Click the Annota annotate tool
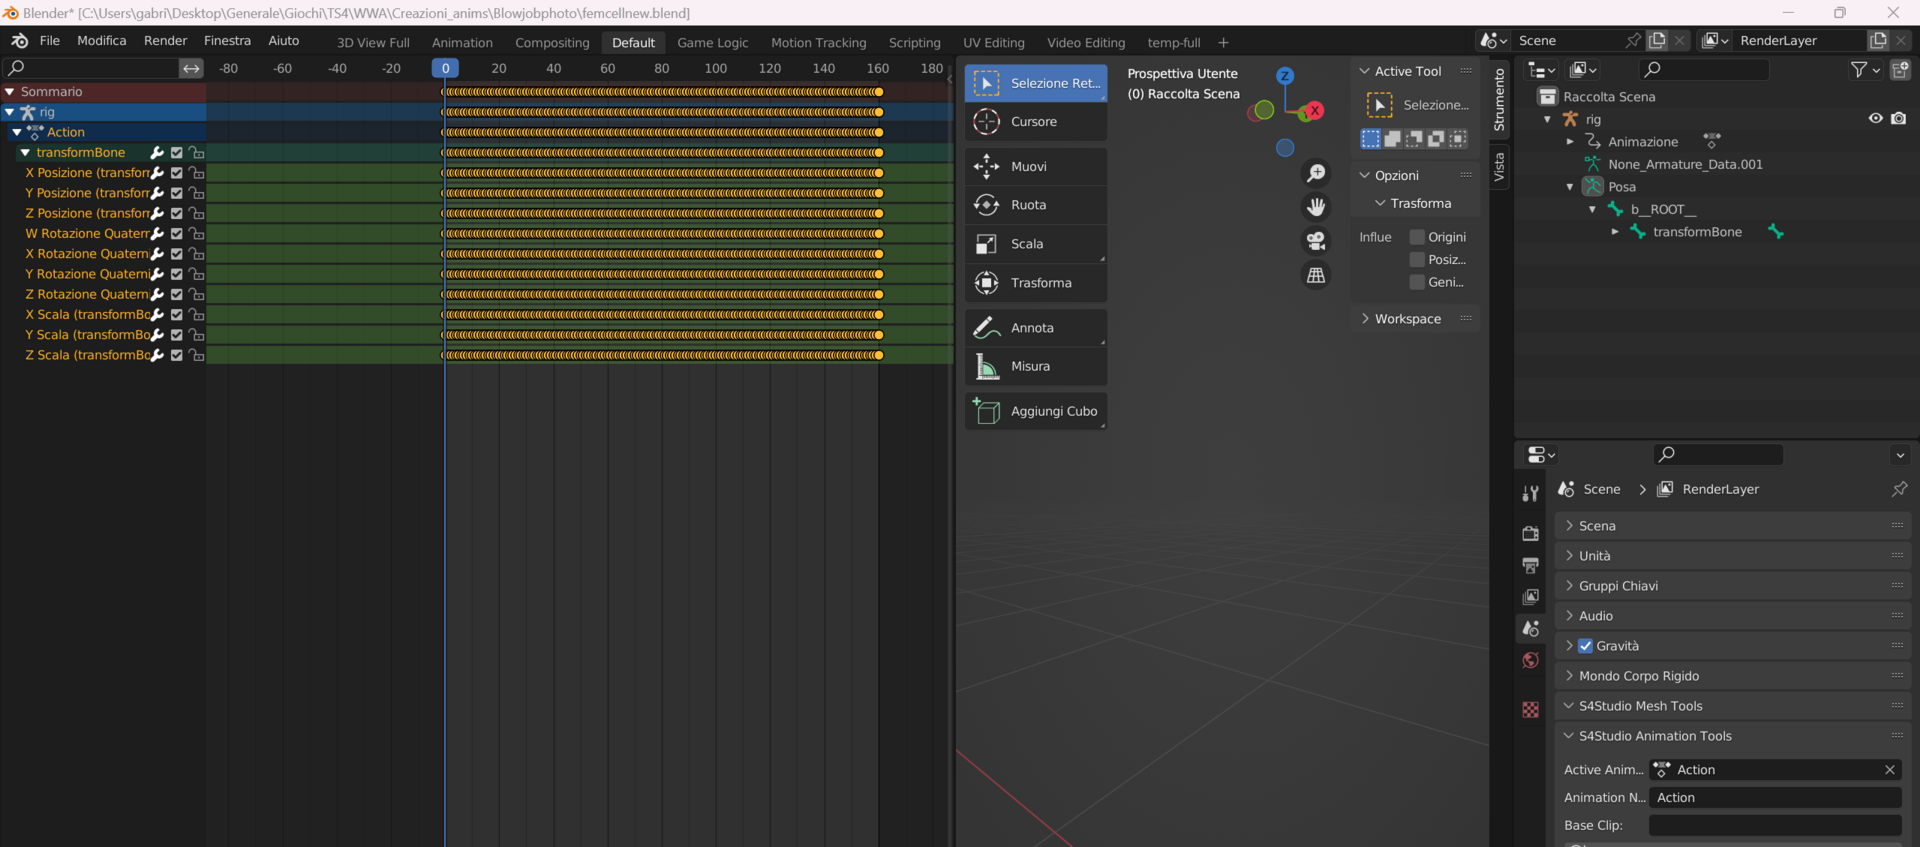This screenshot has width=1920, height=847. (x=1035, y=328)
